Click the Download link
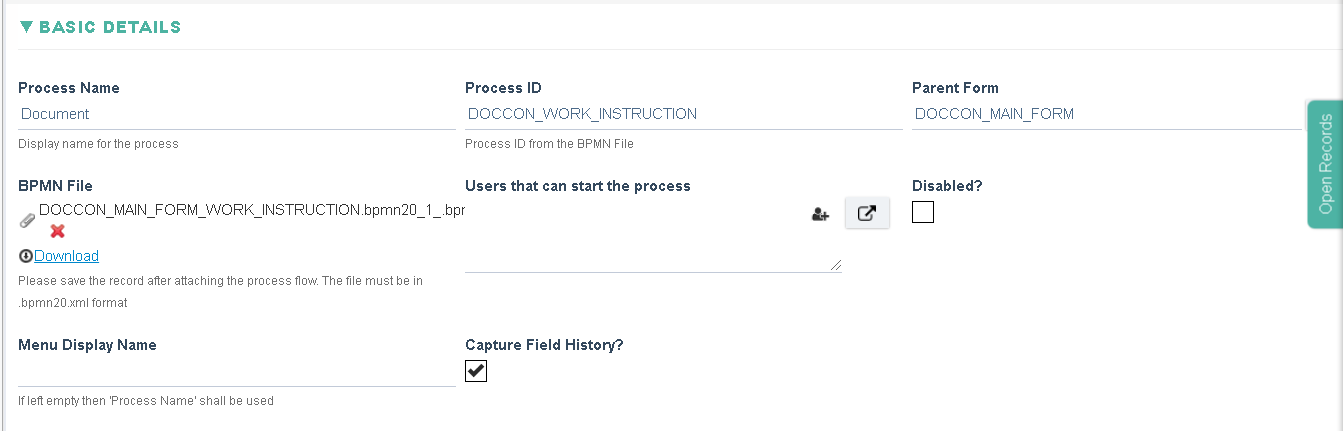 66,256
